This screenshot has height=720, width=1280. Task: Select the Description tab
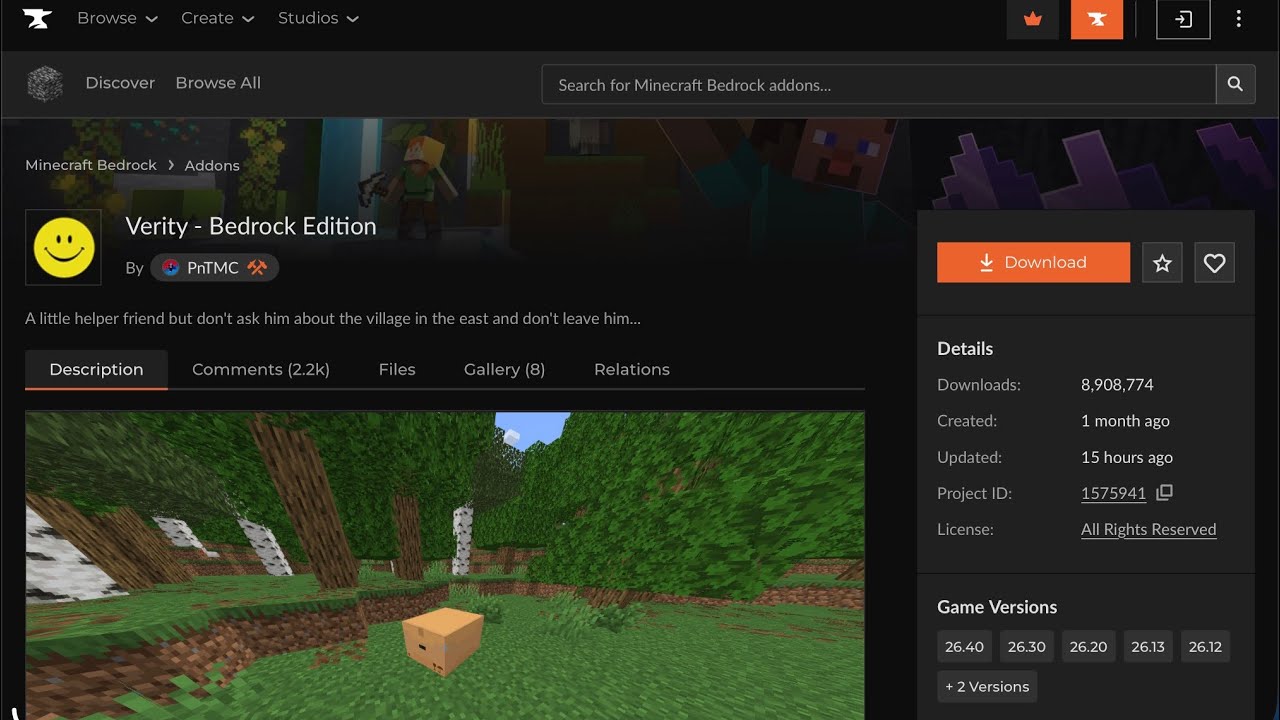(96, 369)
